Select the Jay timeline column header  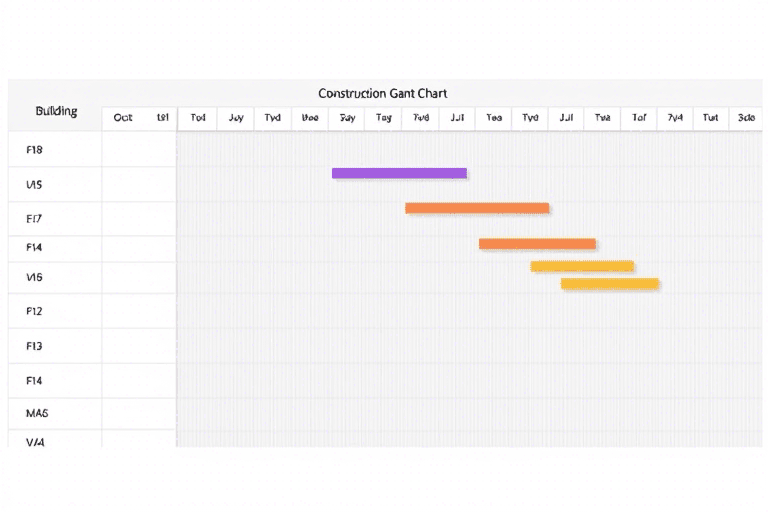click(x=236, y=118)
